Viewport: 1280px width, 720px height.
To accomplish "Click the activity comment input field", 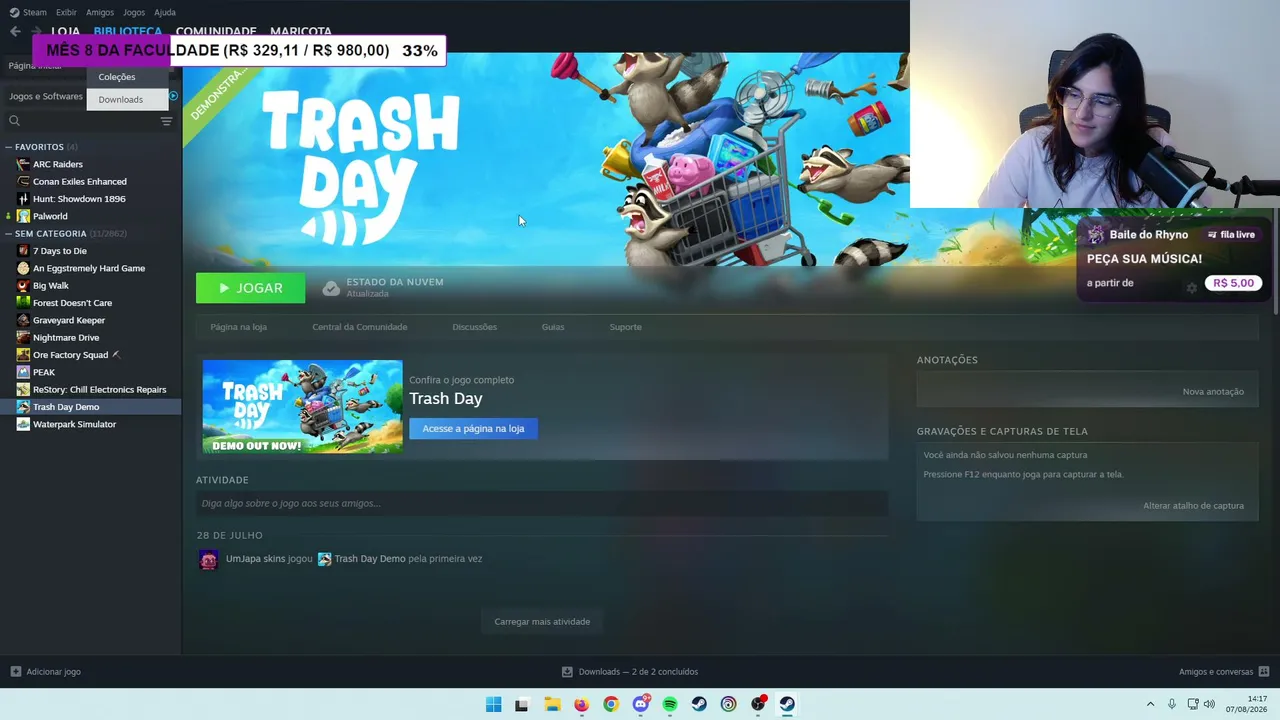I will point(542,503).
